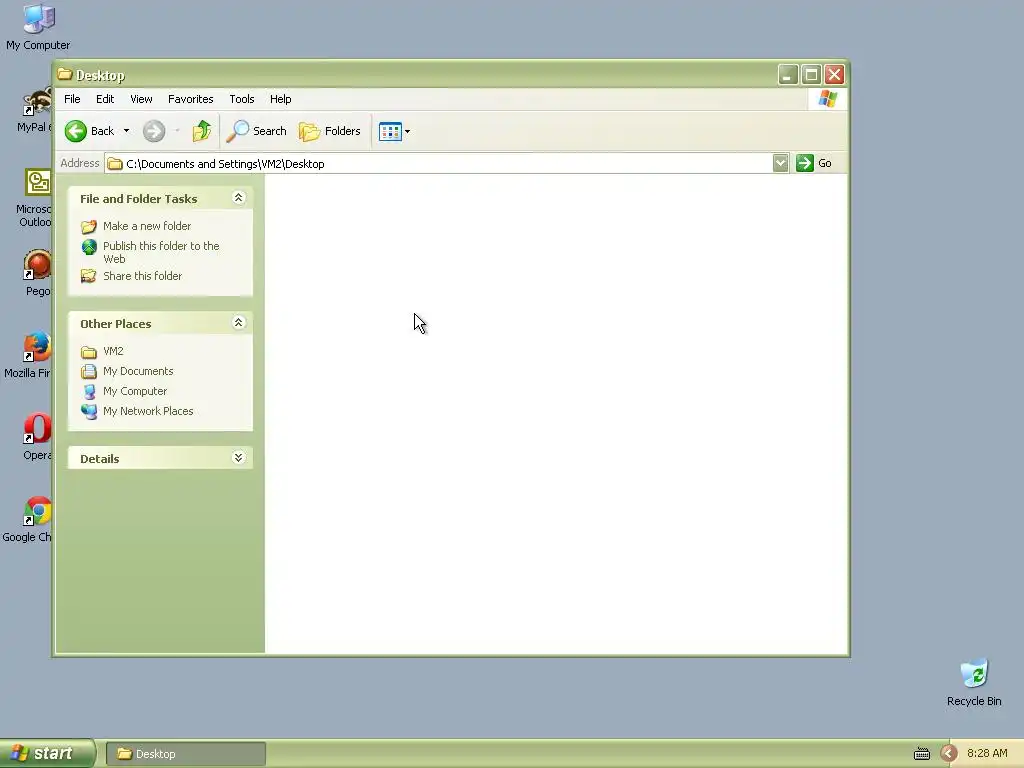1024x768 pixels.
Task: Click the Desktop window title bar folder icon
Action: pyautogui.click(x=65, y=74)
